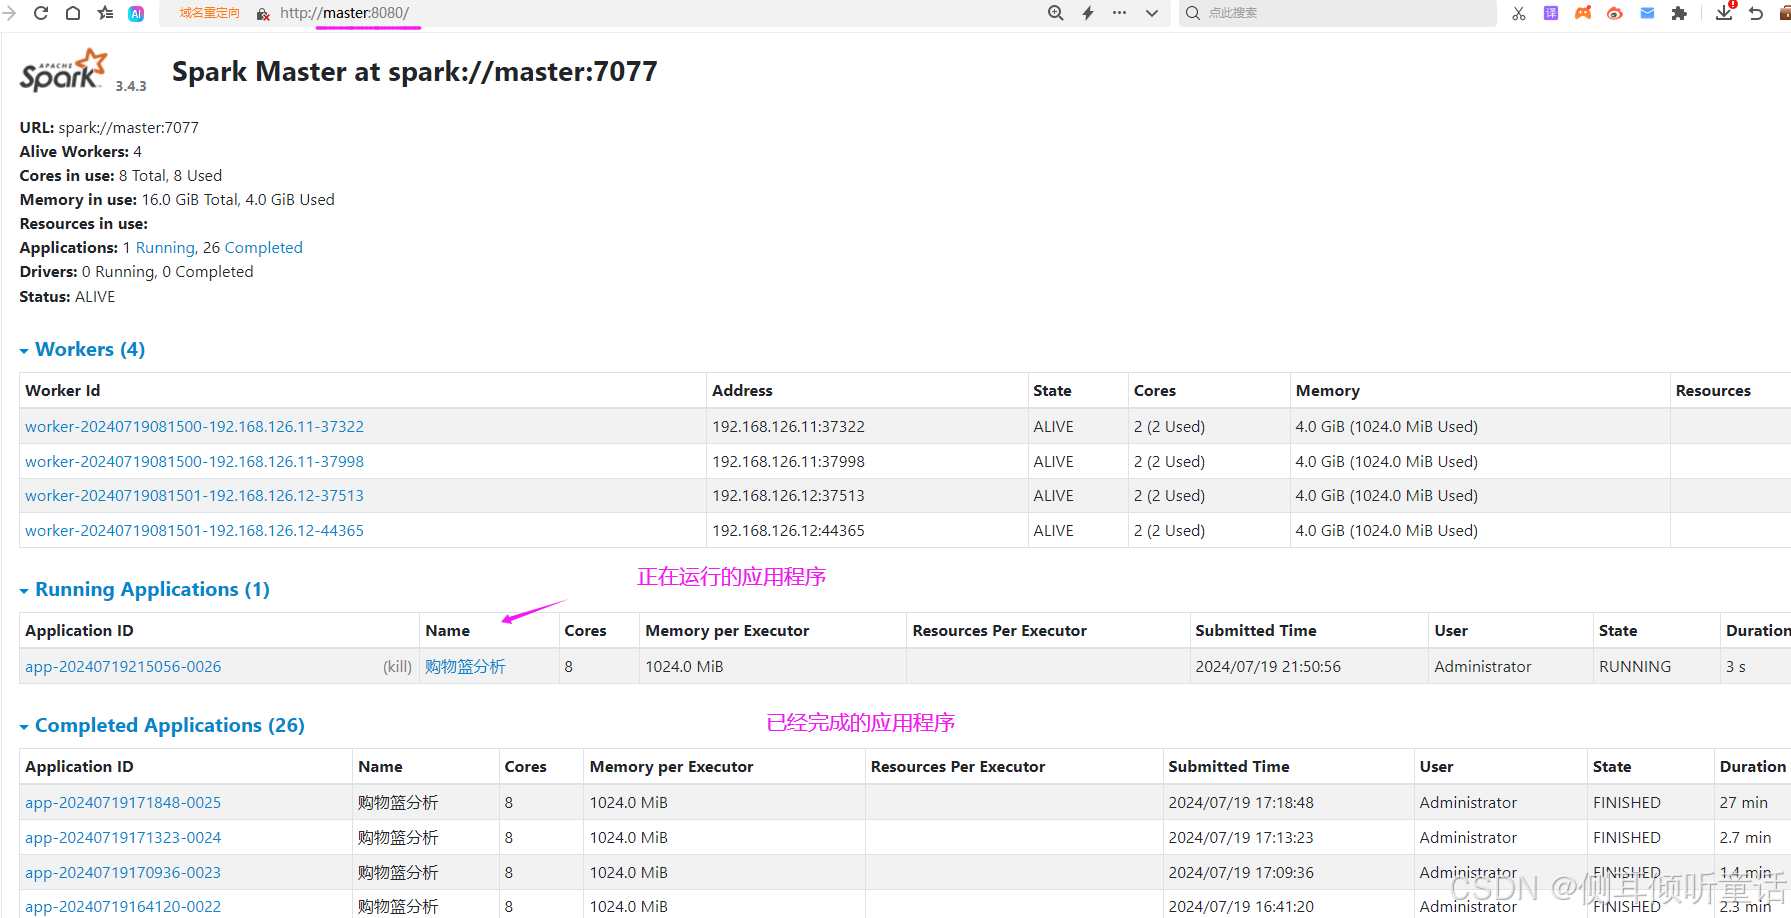The image size is (1791, 918).
Task: Open completed app-20240719164120-0022
Action: (x=123, y=907)
